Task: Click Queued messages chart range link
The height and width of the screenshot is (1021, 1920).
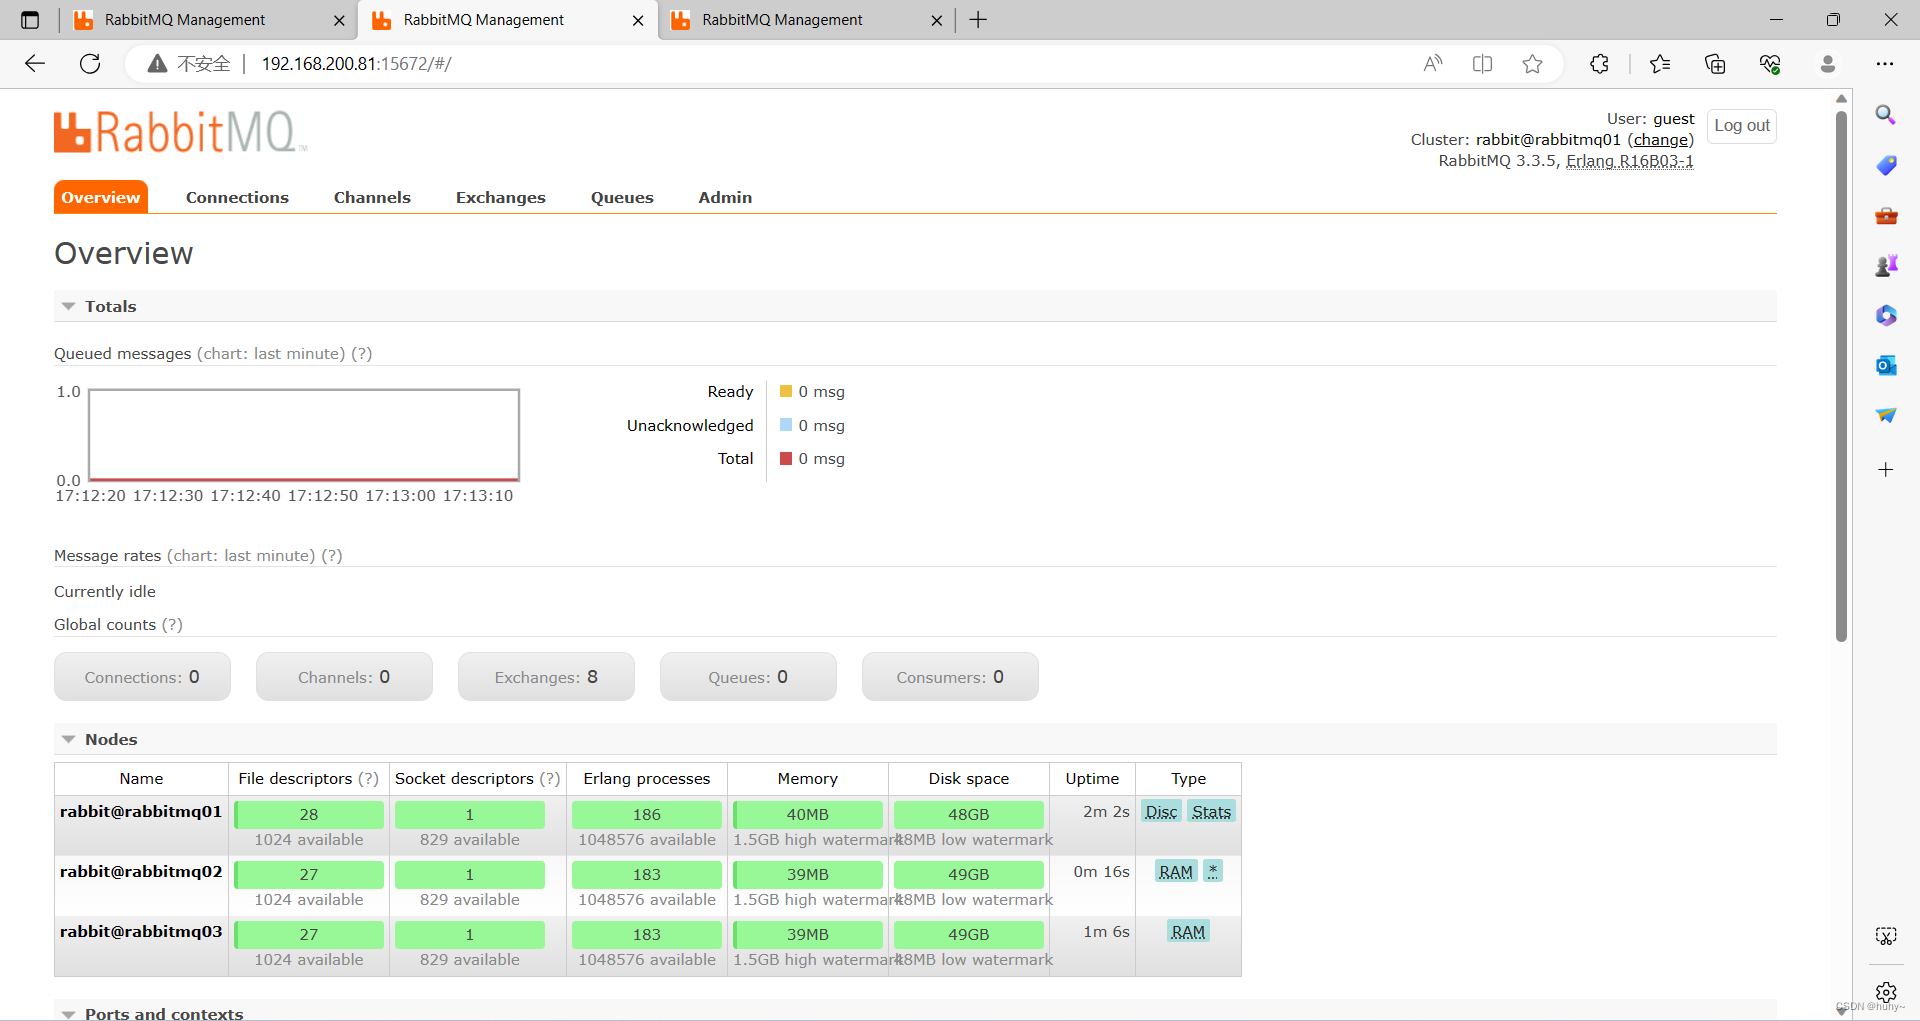Action: [x=271, y=354]
